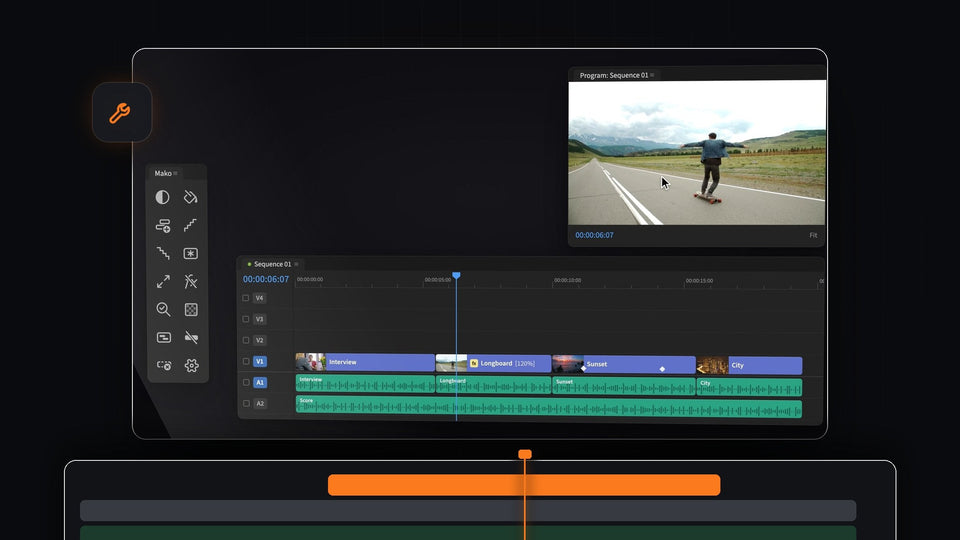Disable the highlighted A1 track target
The width and height of the screenshot is (960, 540).
pos(260,382)
